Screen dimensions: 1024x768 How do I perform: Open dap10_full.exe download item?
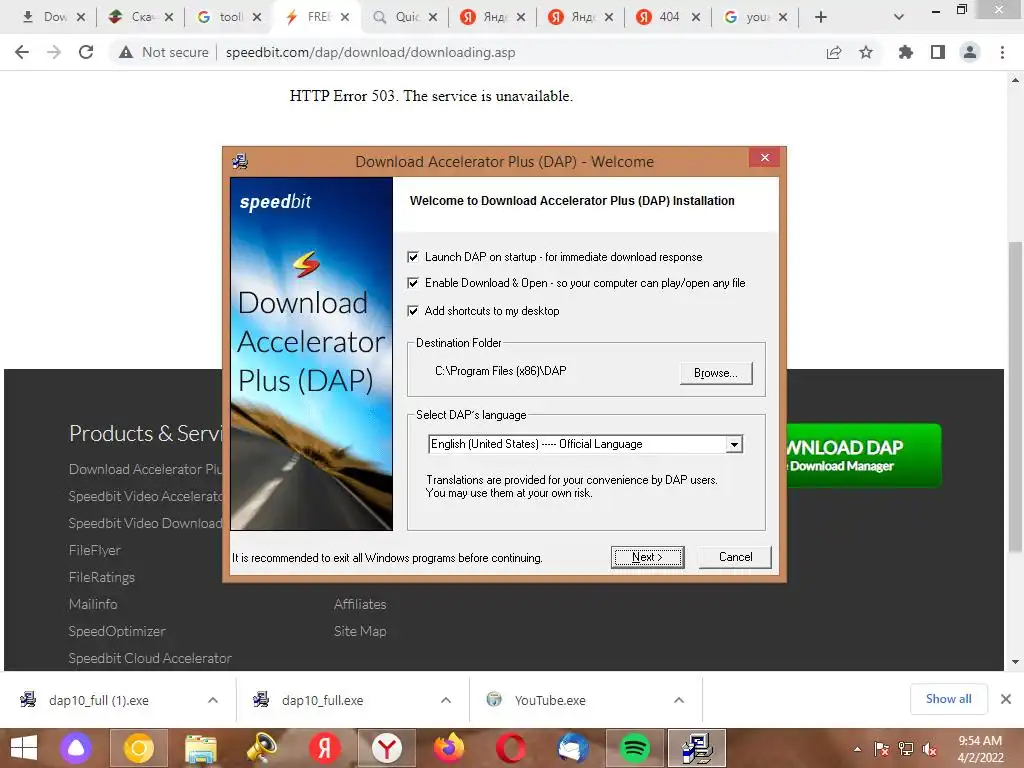[323, 700]
